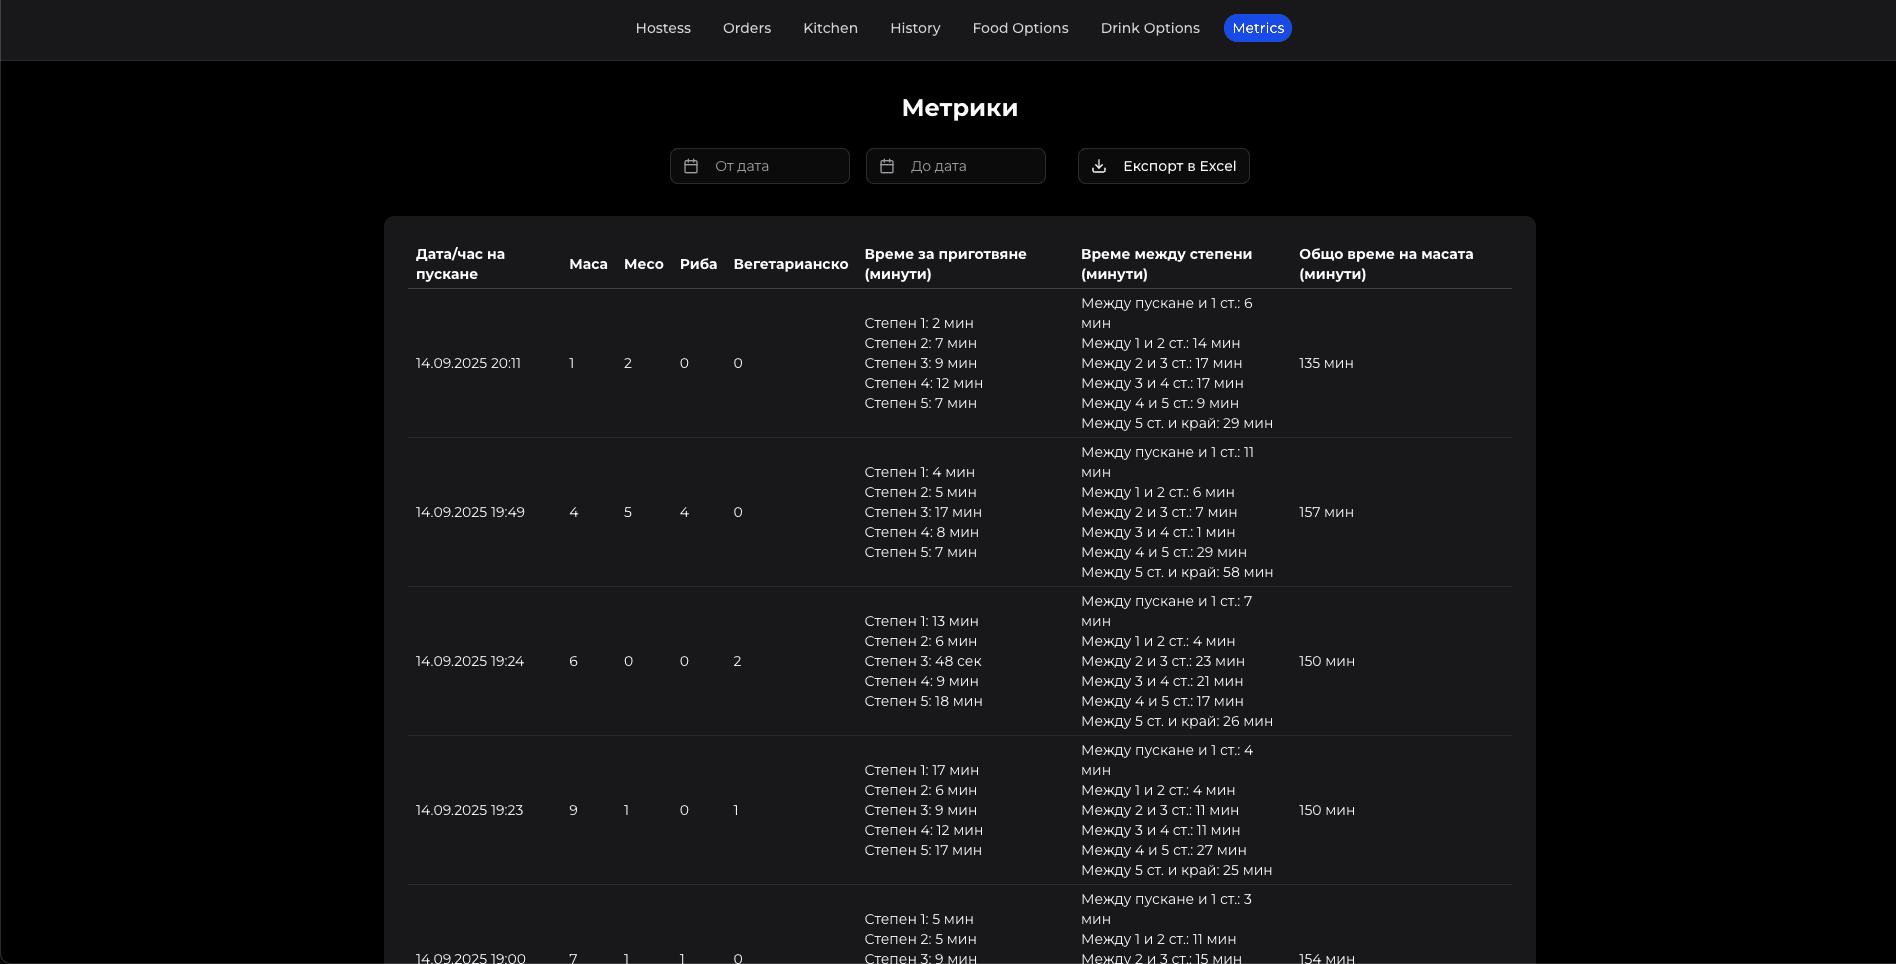Click Степен 1: 17 мин

[922, 770]
